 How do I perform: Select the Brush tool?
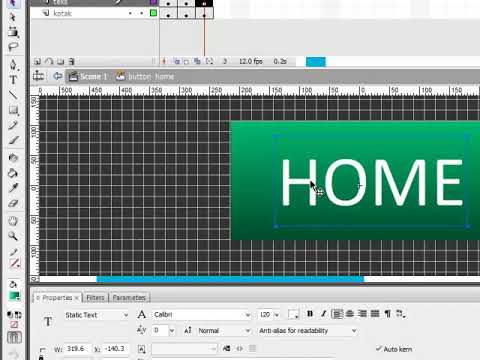click(13, 140)
